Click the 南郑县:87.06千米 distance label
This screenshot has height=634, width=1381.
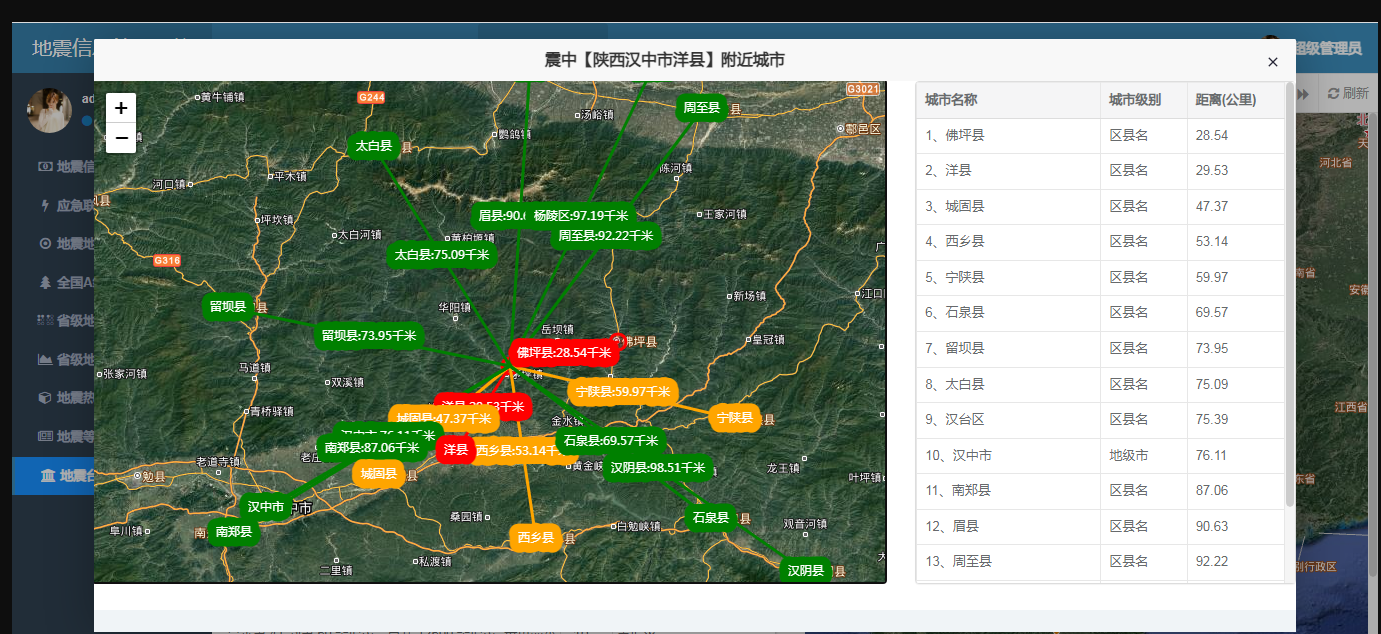(371, 448)
